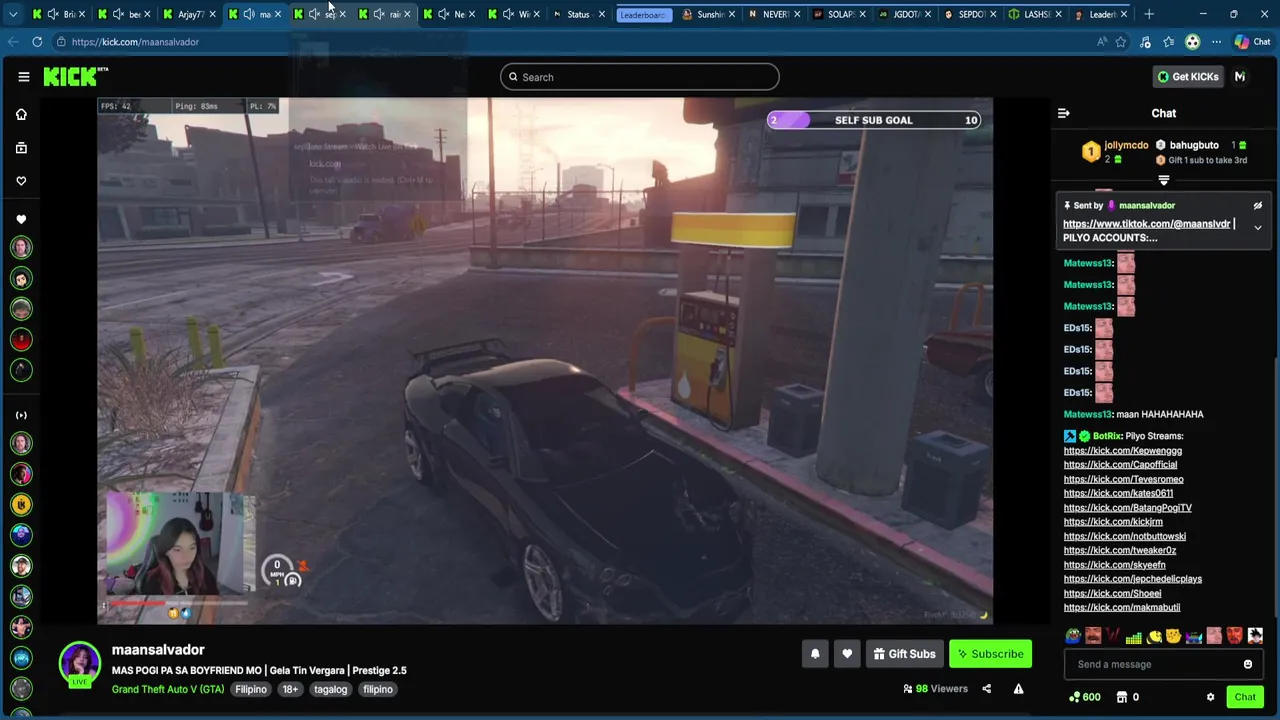1280x720 pixels.
Task: Click the Gift Subs button
Action: [x=904, y=654]
